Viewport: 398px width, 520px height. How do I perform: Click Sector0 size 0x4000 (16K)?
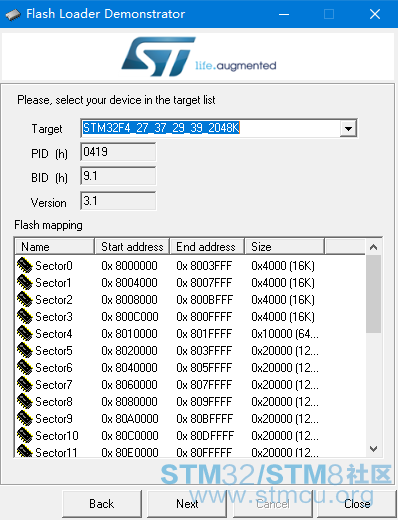tap(283, 266)
